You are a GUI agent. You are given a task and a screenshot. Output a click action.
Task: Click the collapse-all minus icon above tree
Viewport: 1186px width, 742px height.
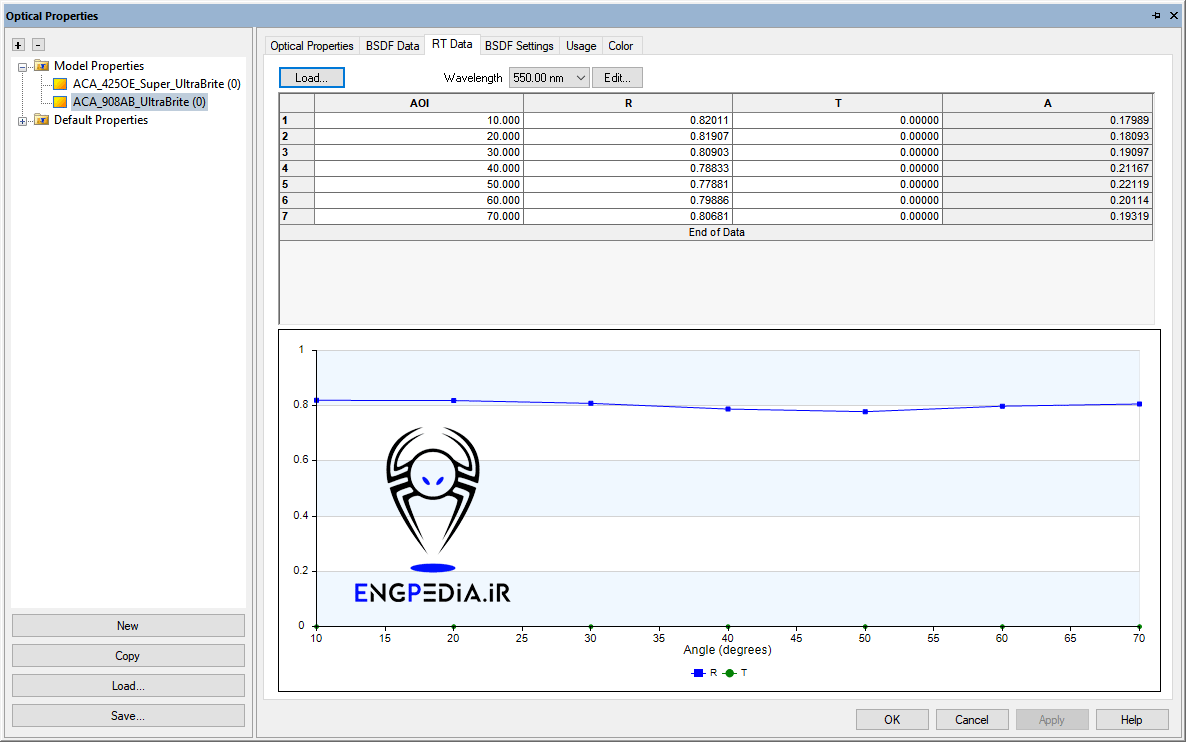coord(39,45)
